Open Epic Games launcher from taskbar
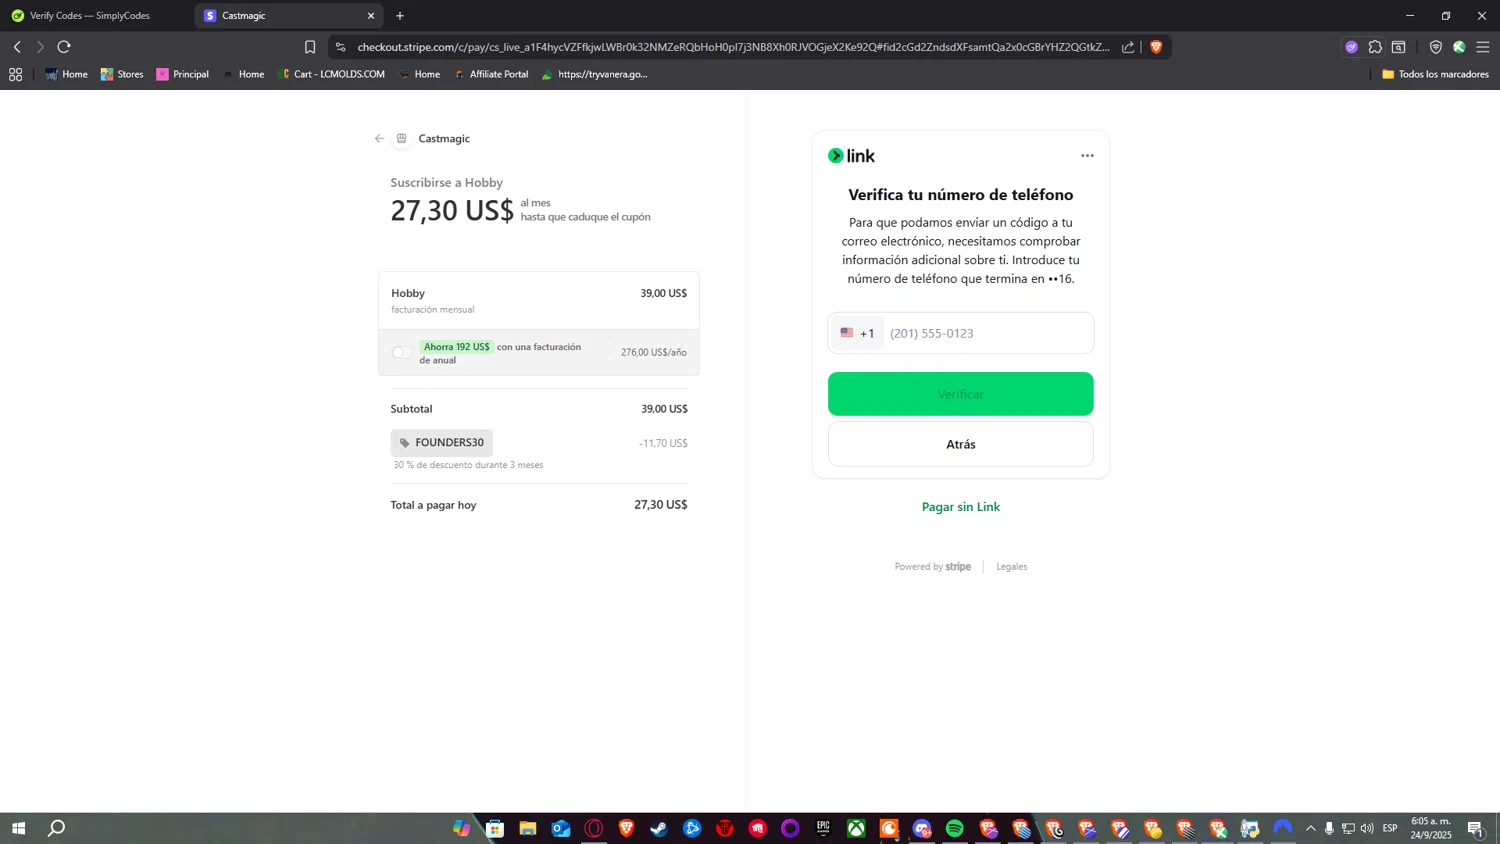Image resolution: width=1500 pixels, height=844 pixels. tap(823, 828)
